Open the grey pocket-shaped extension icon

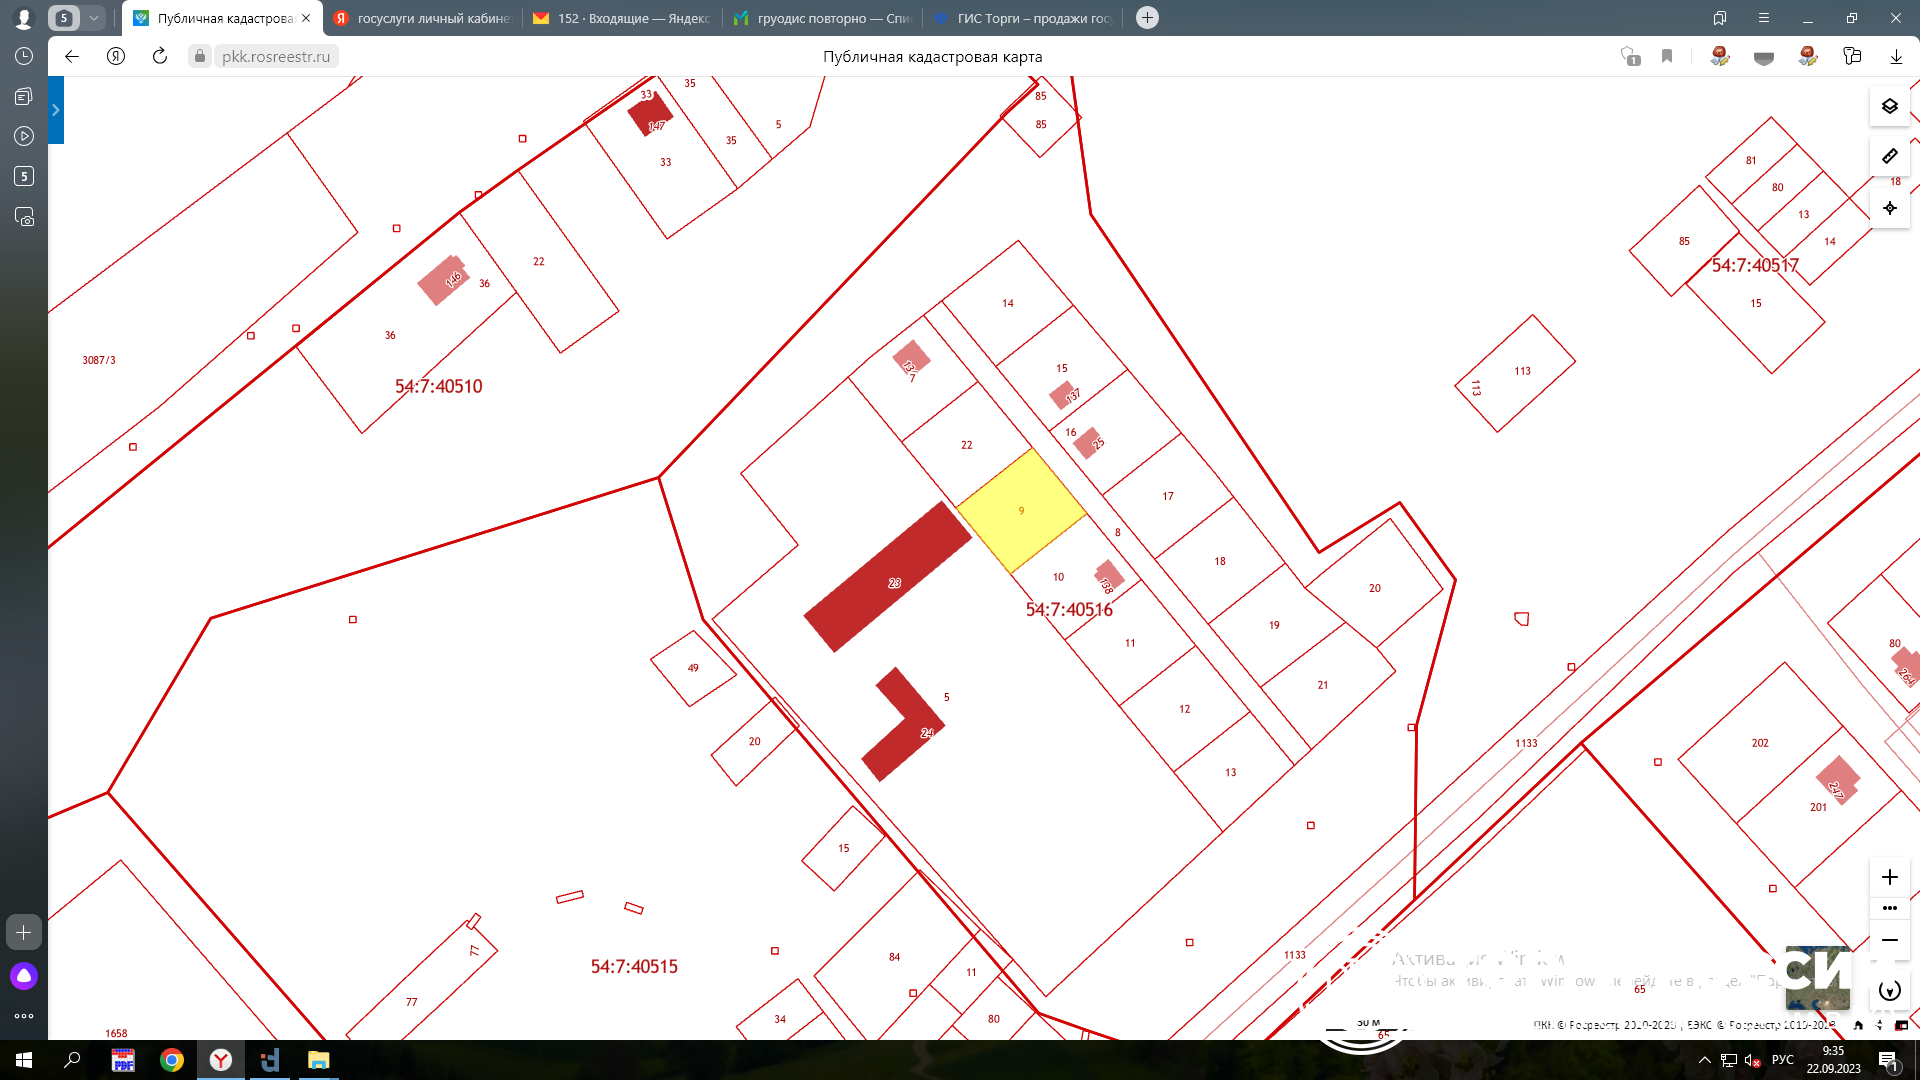pyautogui.click(x=1764, y=57)
